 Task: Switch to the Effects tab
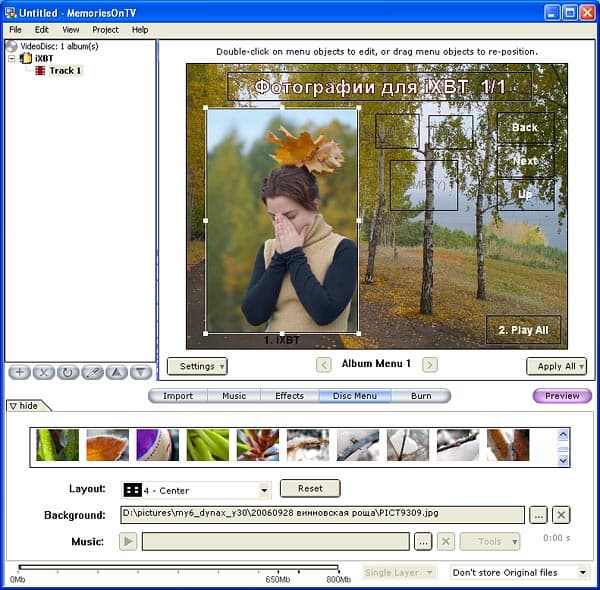[289, 396]
